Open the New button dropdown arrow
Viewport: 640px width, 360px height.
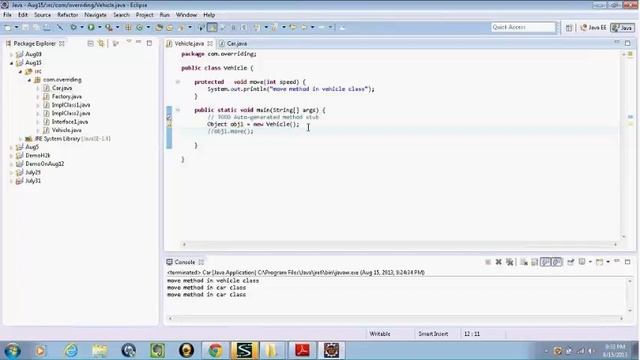point(16,27)
